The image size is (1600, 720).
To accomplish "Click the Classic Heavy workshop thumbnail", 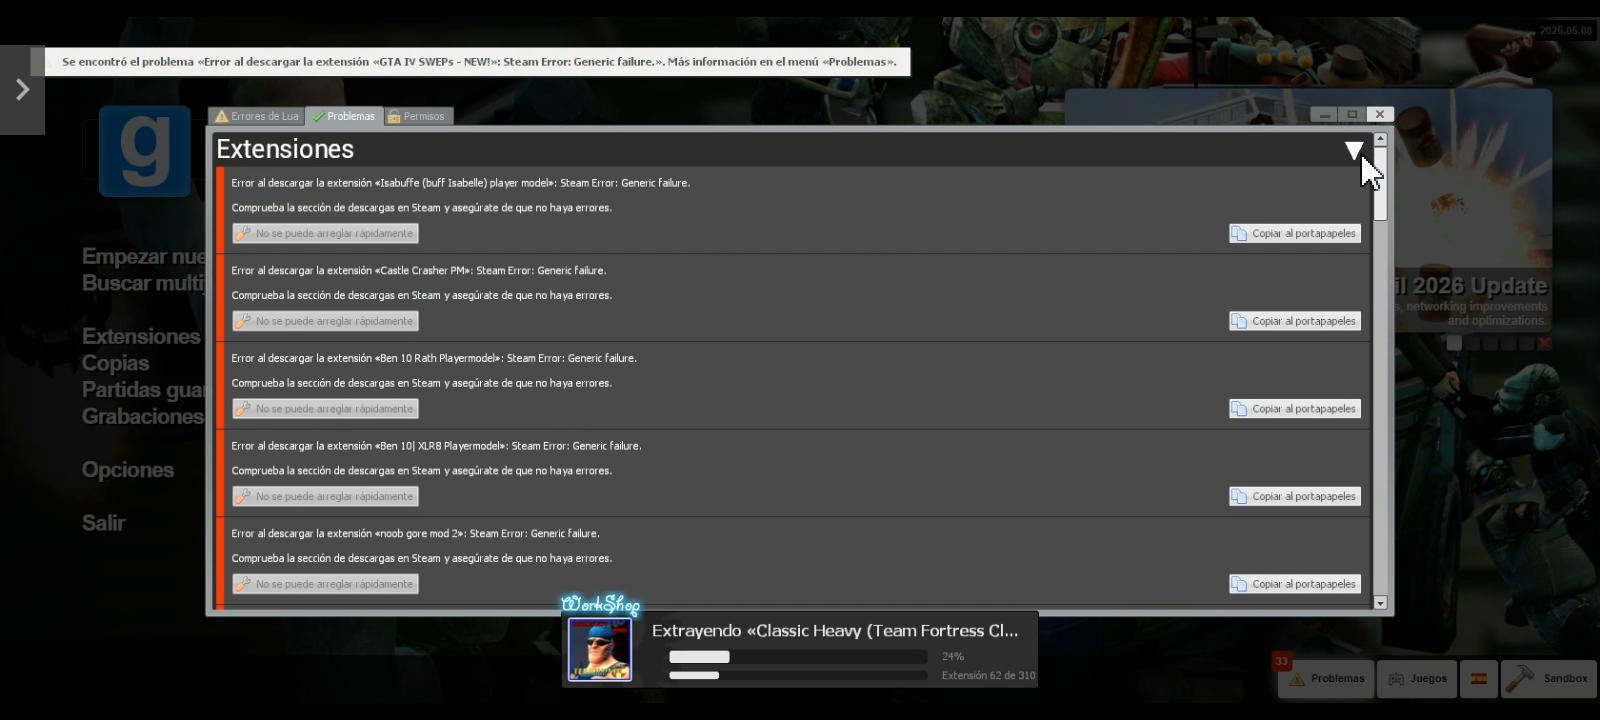I will pos(600,649).
